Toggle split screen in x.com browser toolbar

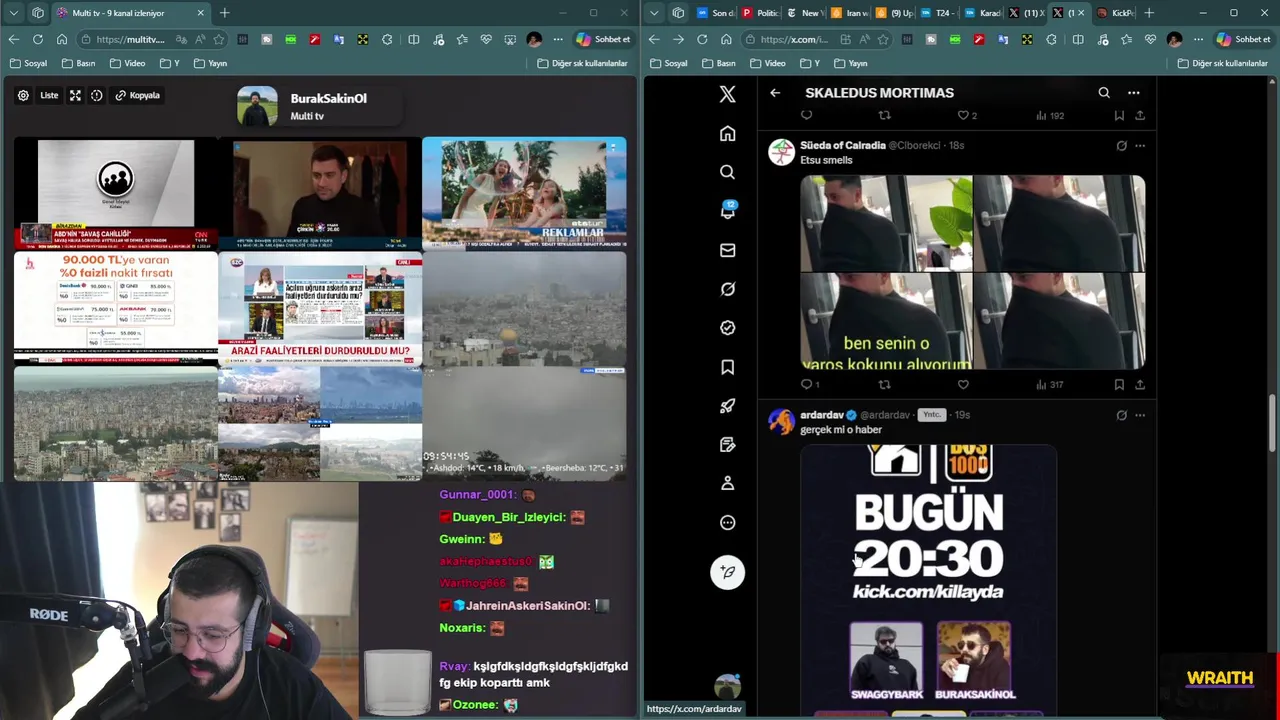[1078, 39]
